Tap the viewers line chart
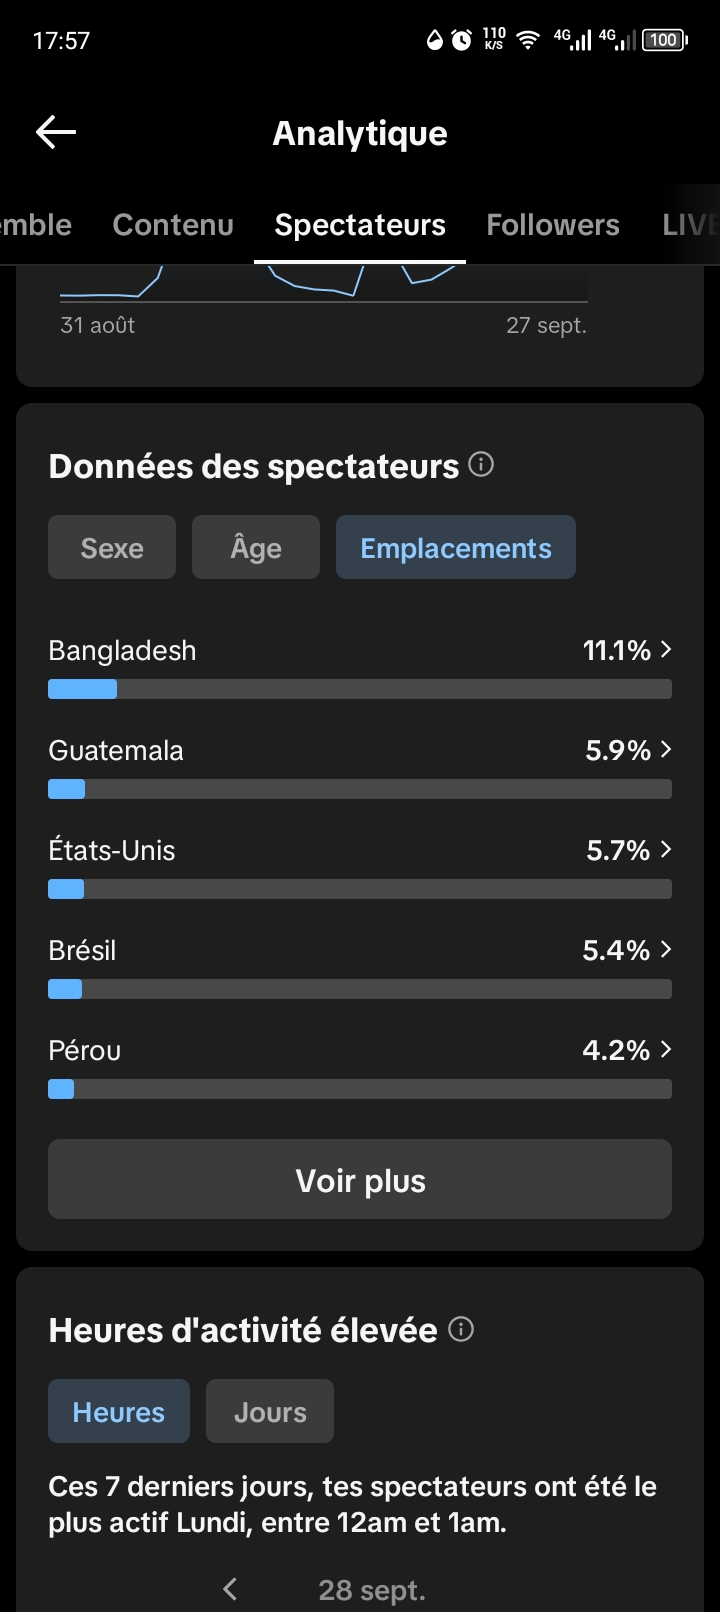 (324, 284)
